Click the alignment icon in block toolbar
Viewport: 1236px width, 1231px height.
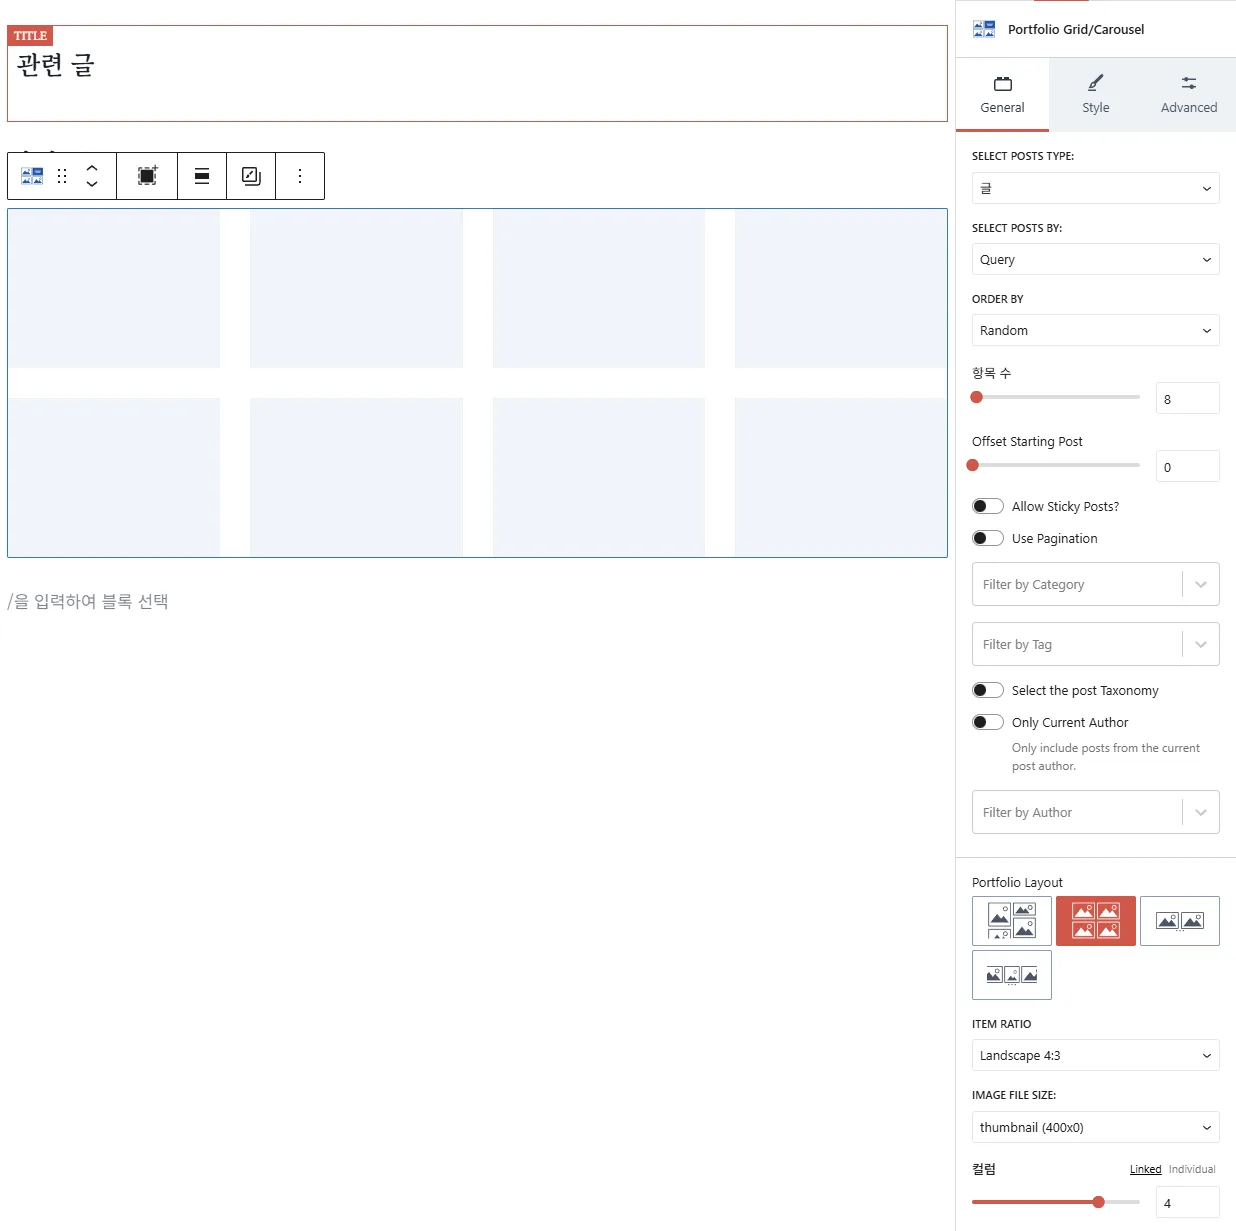tap(202, 176)
